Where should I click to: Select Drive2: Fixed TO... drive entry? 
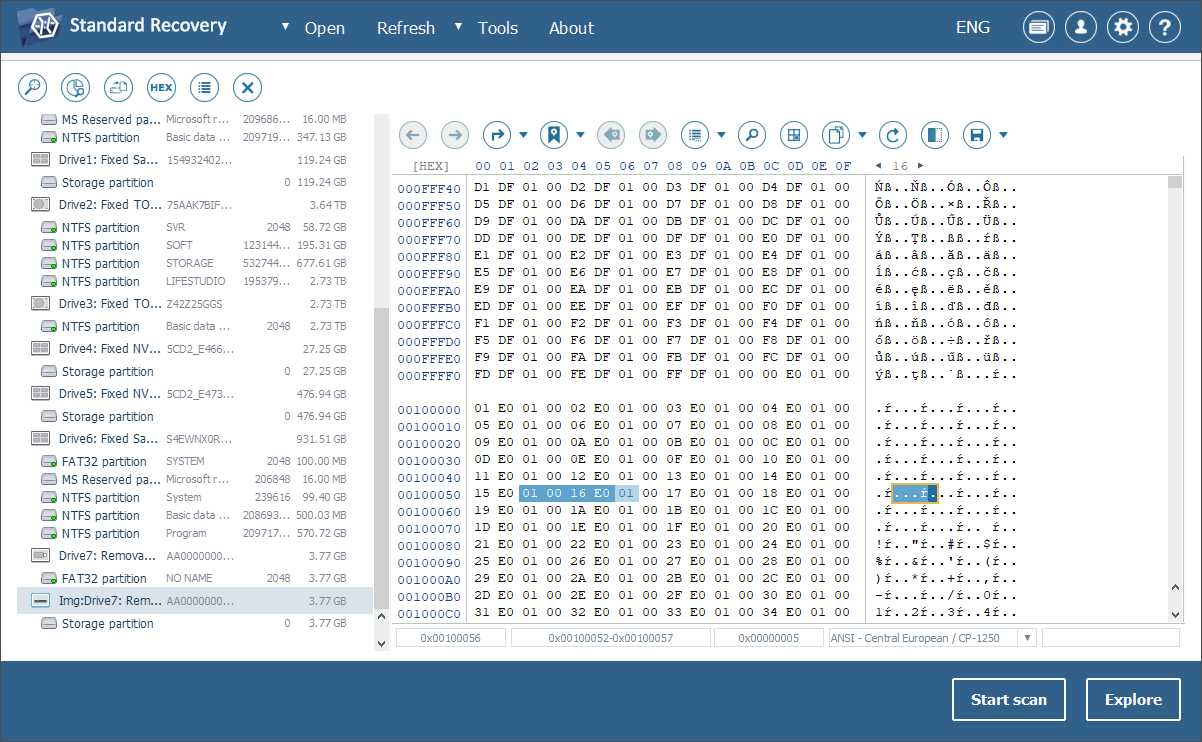194,204
